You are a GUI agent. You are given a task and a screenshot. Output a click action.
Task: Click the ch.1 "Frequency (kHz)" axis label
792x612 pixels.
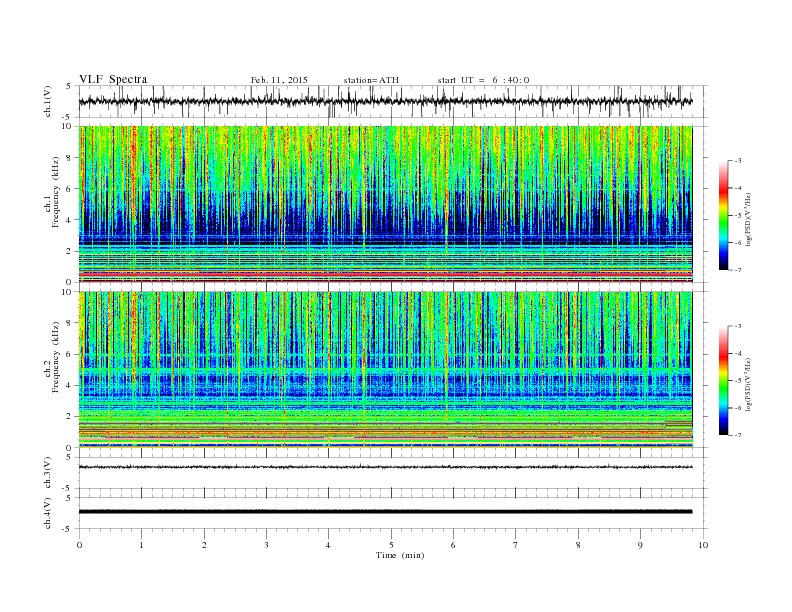[x=57, y=192]
